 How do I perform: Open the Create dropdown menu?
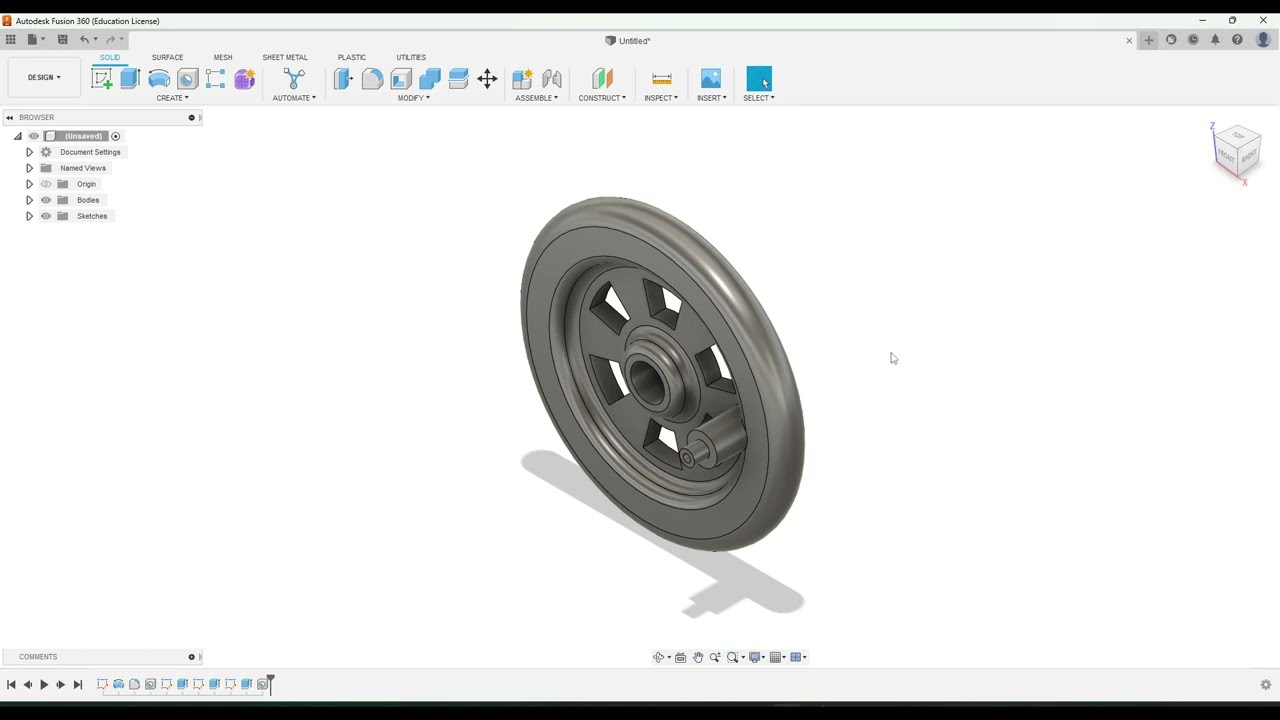point(172,98)
